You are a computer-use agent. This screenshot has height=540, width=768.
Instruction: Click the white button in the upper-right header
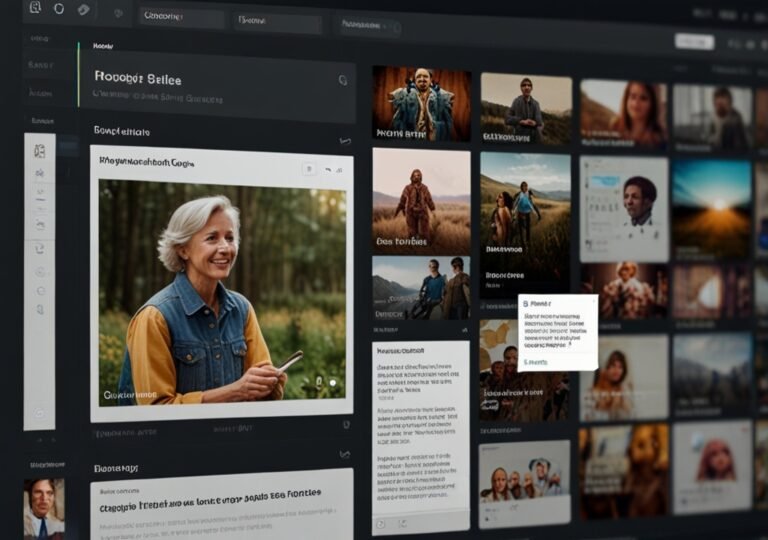click(x=694, y=42)
